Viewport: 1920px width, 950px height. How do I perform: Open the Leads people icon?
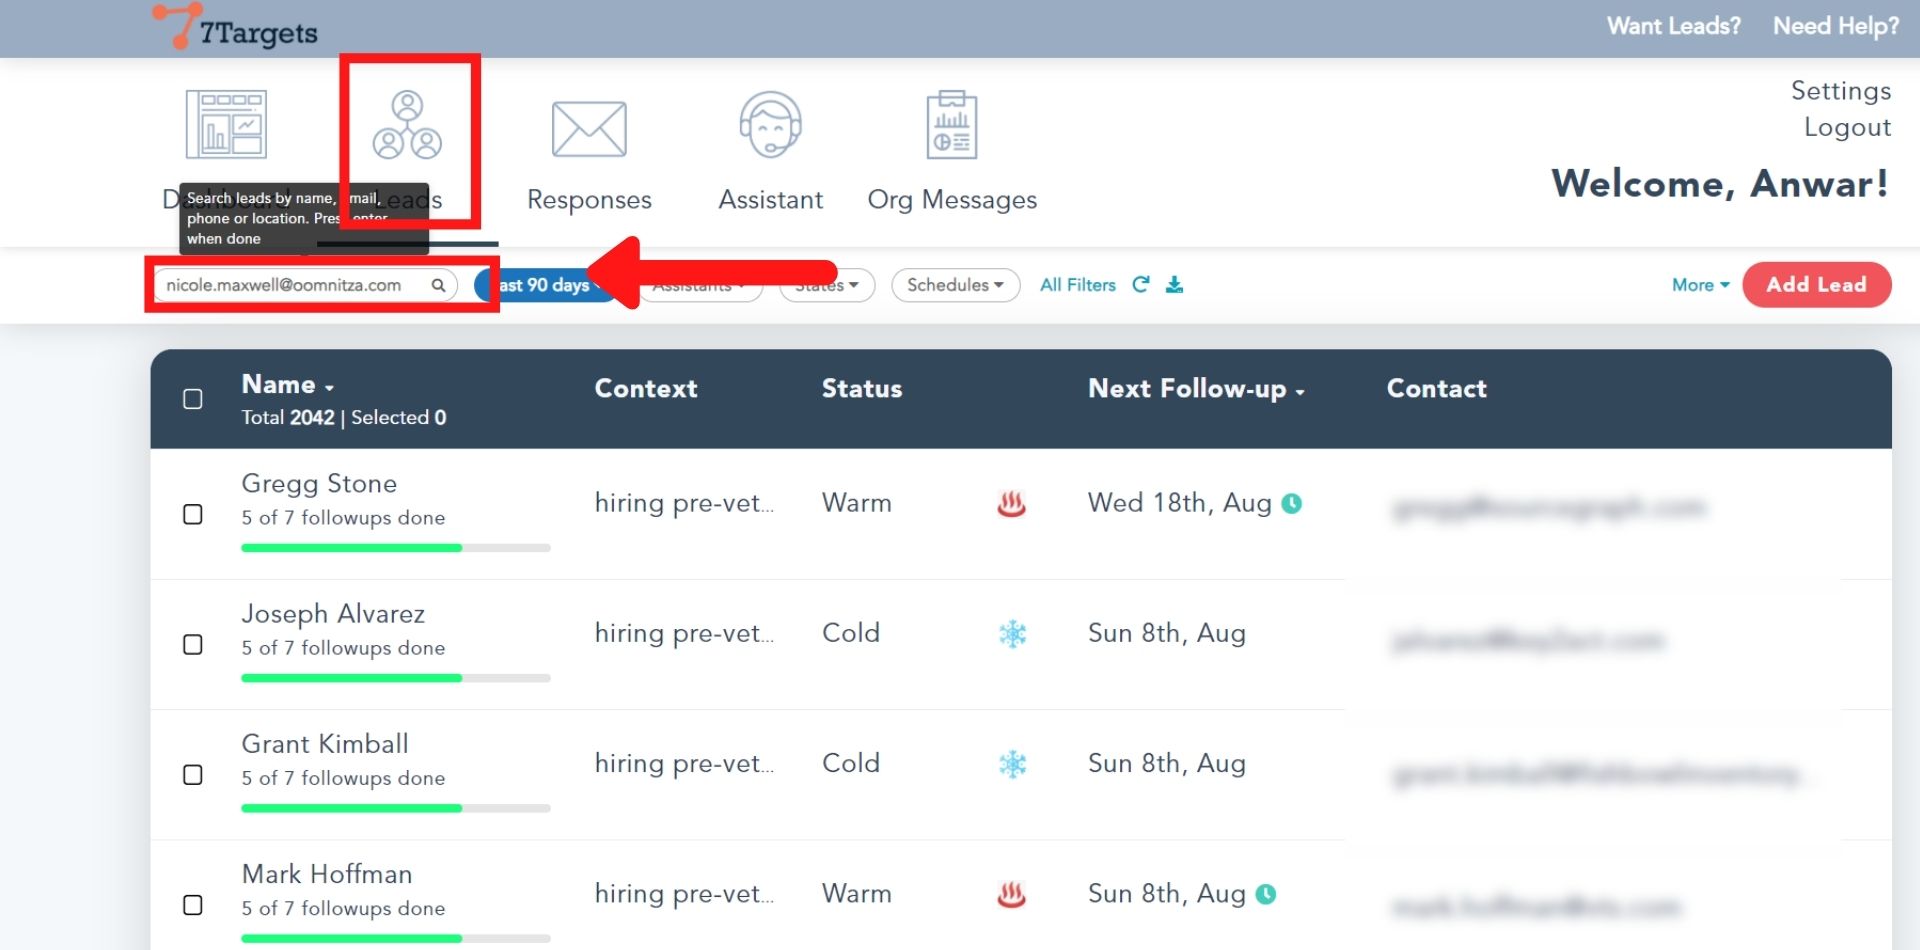pyautogui.click(x=407, y=125)
